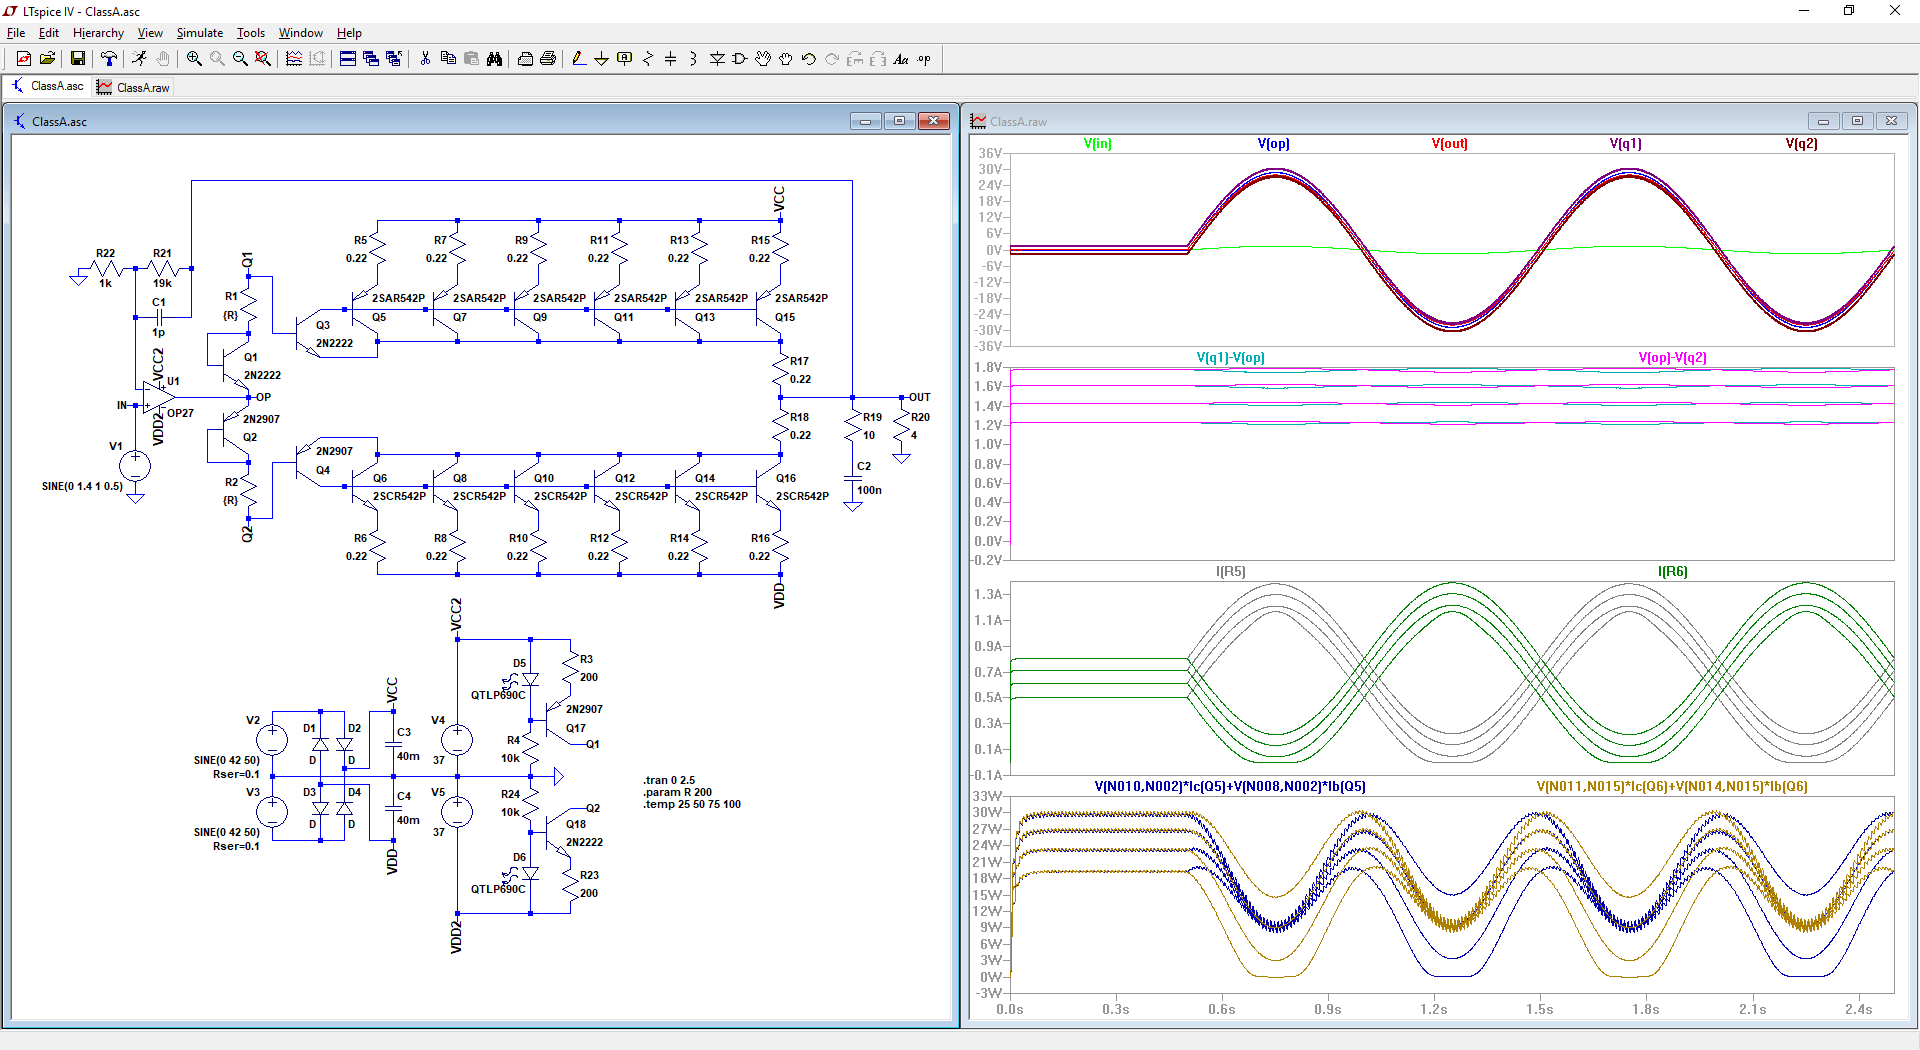This screenshot has height=1050, width=1920.
Task: Minimize the ClassA.asc schematic subwindow
Action: click(865, 121)
